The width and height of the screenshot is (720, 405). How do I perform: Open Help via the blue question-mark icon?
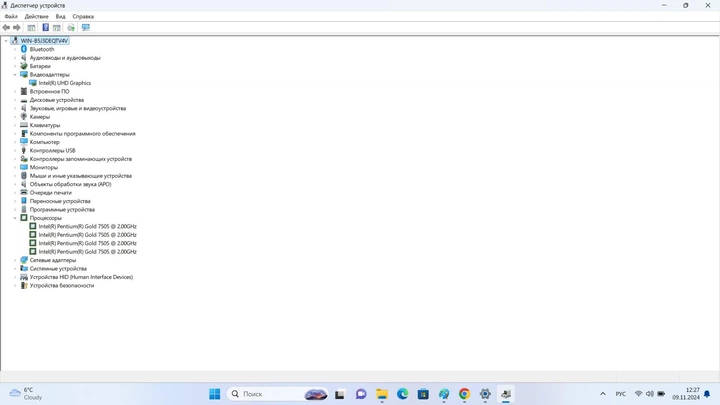(x=45, y=28)
